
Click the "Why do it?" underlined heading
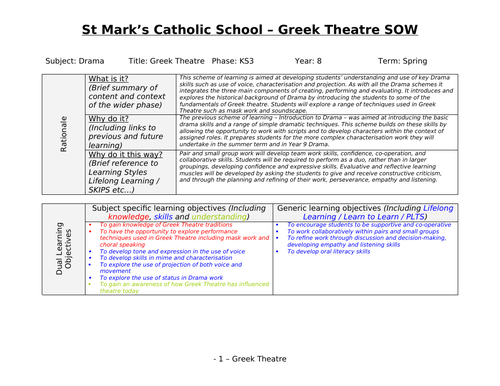pyautogui.click(x=108, y=119)
